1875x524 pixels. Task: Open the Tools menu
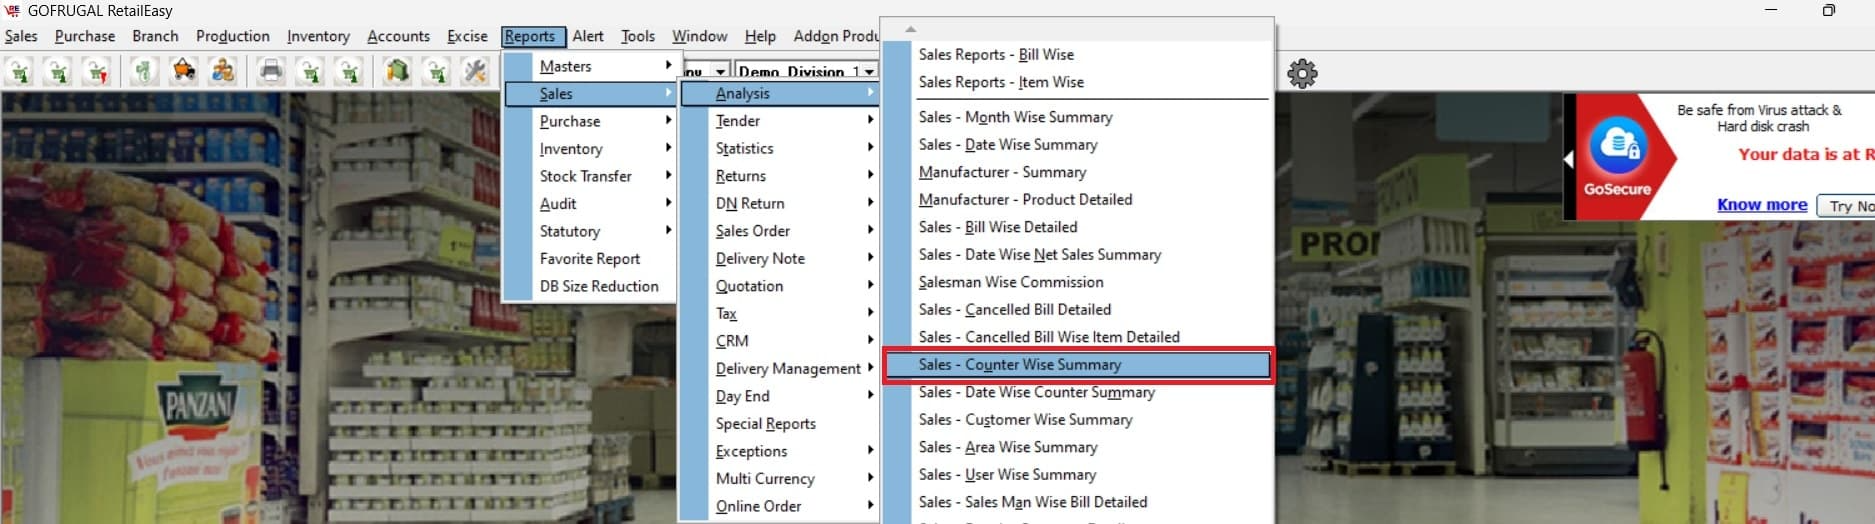638,36
